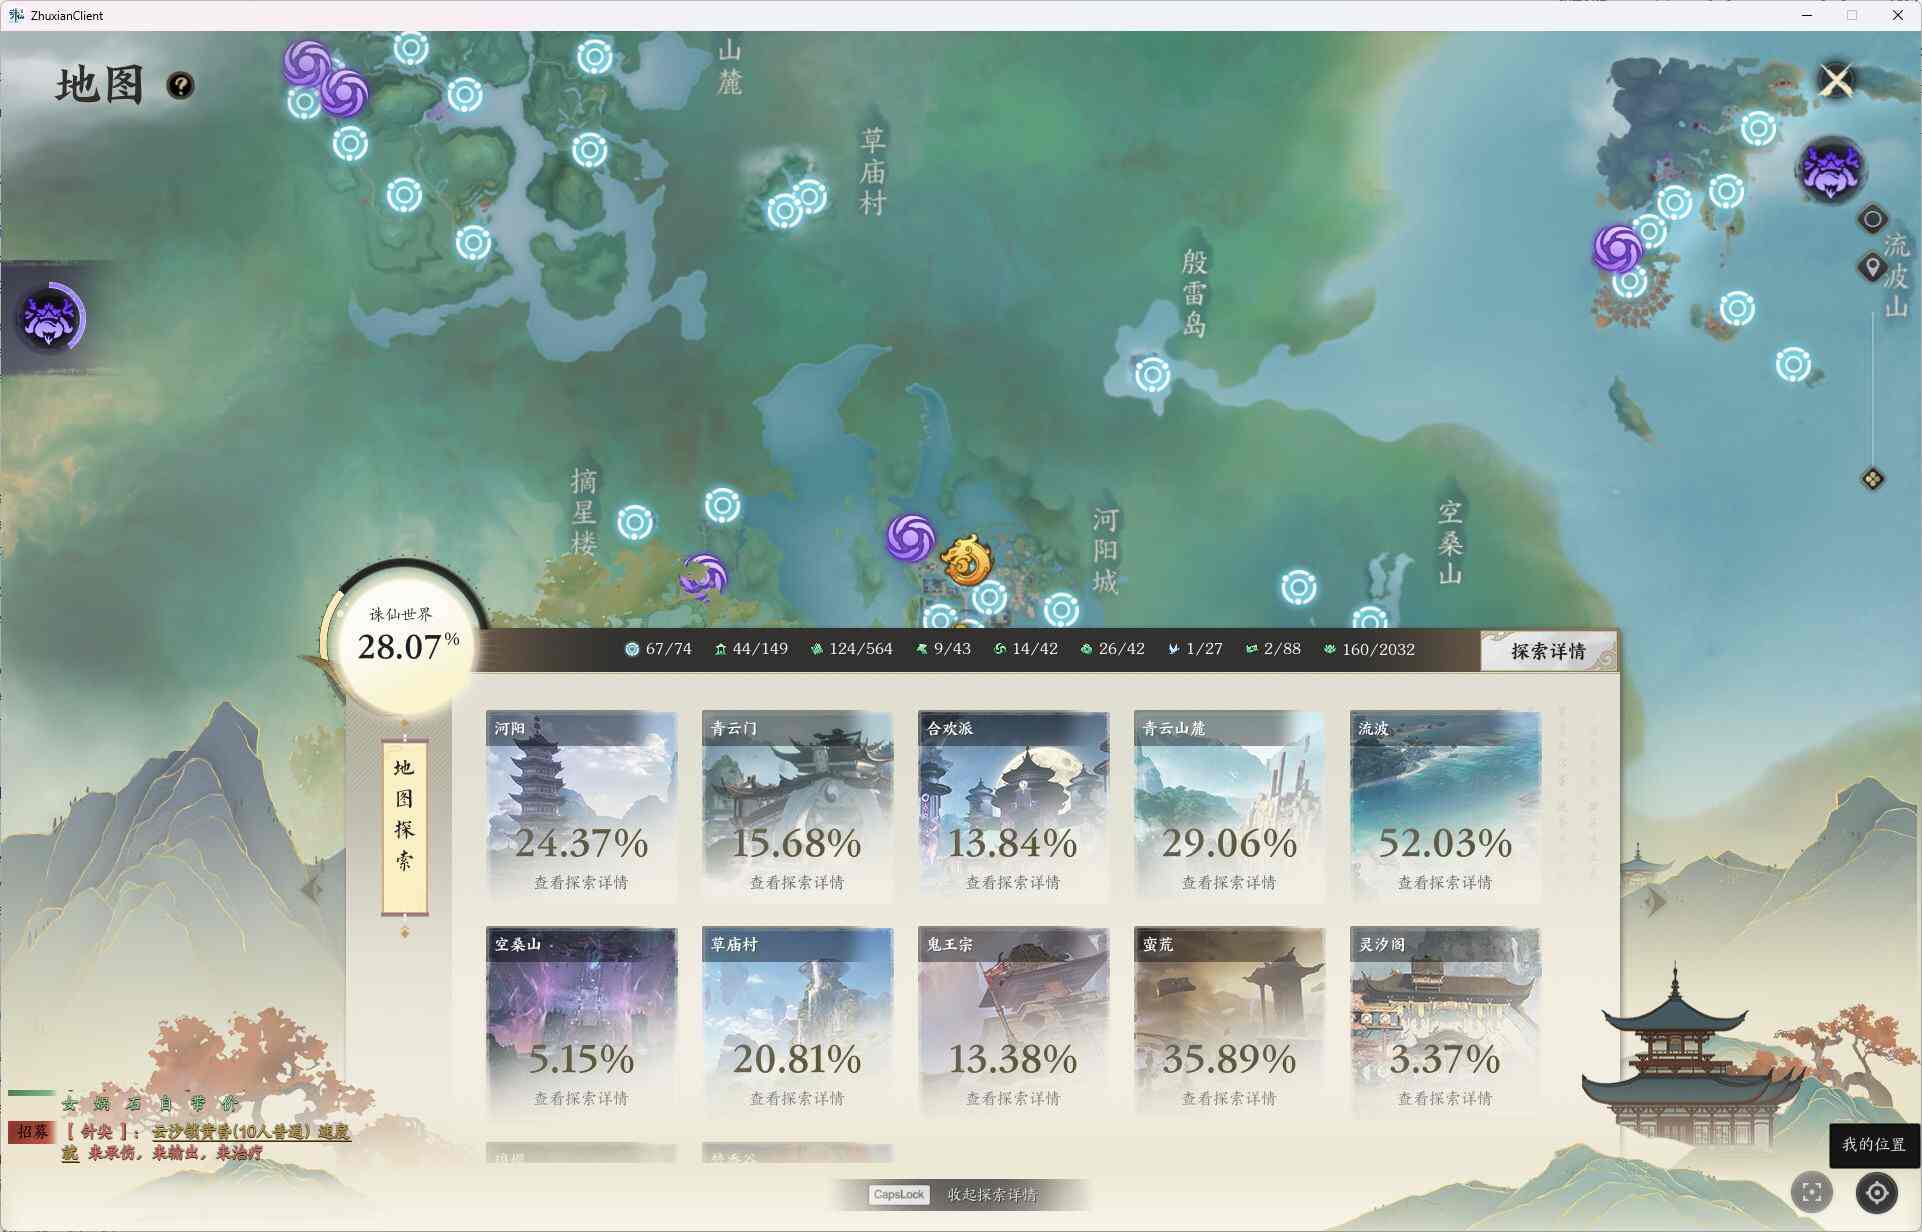Select the purple swirl portal below 摘星楼
This screenshot has width=1922, height=1232.
(704, 577)
